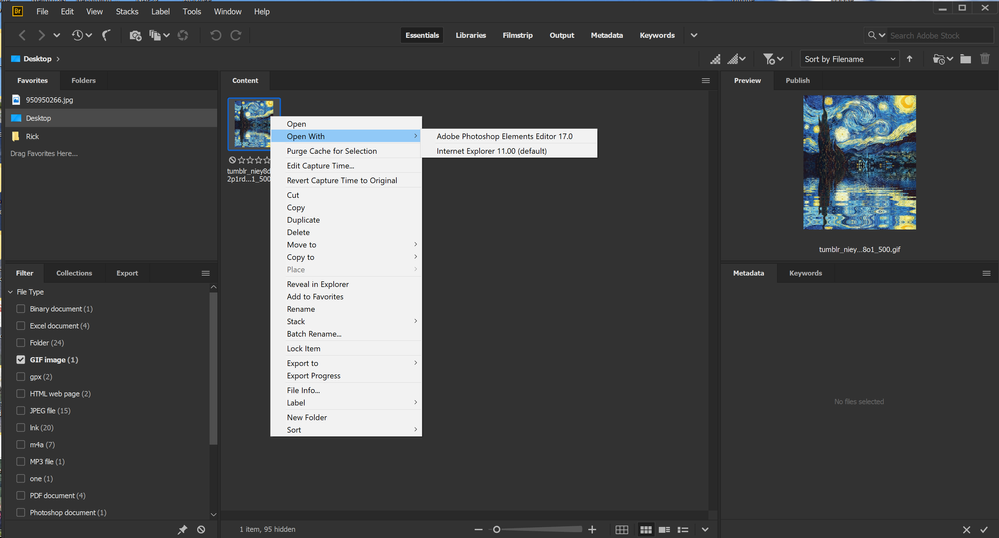Check the JPEG file (15) filter

coord(21,411)
